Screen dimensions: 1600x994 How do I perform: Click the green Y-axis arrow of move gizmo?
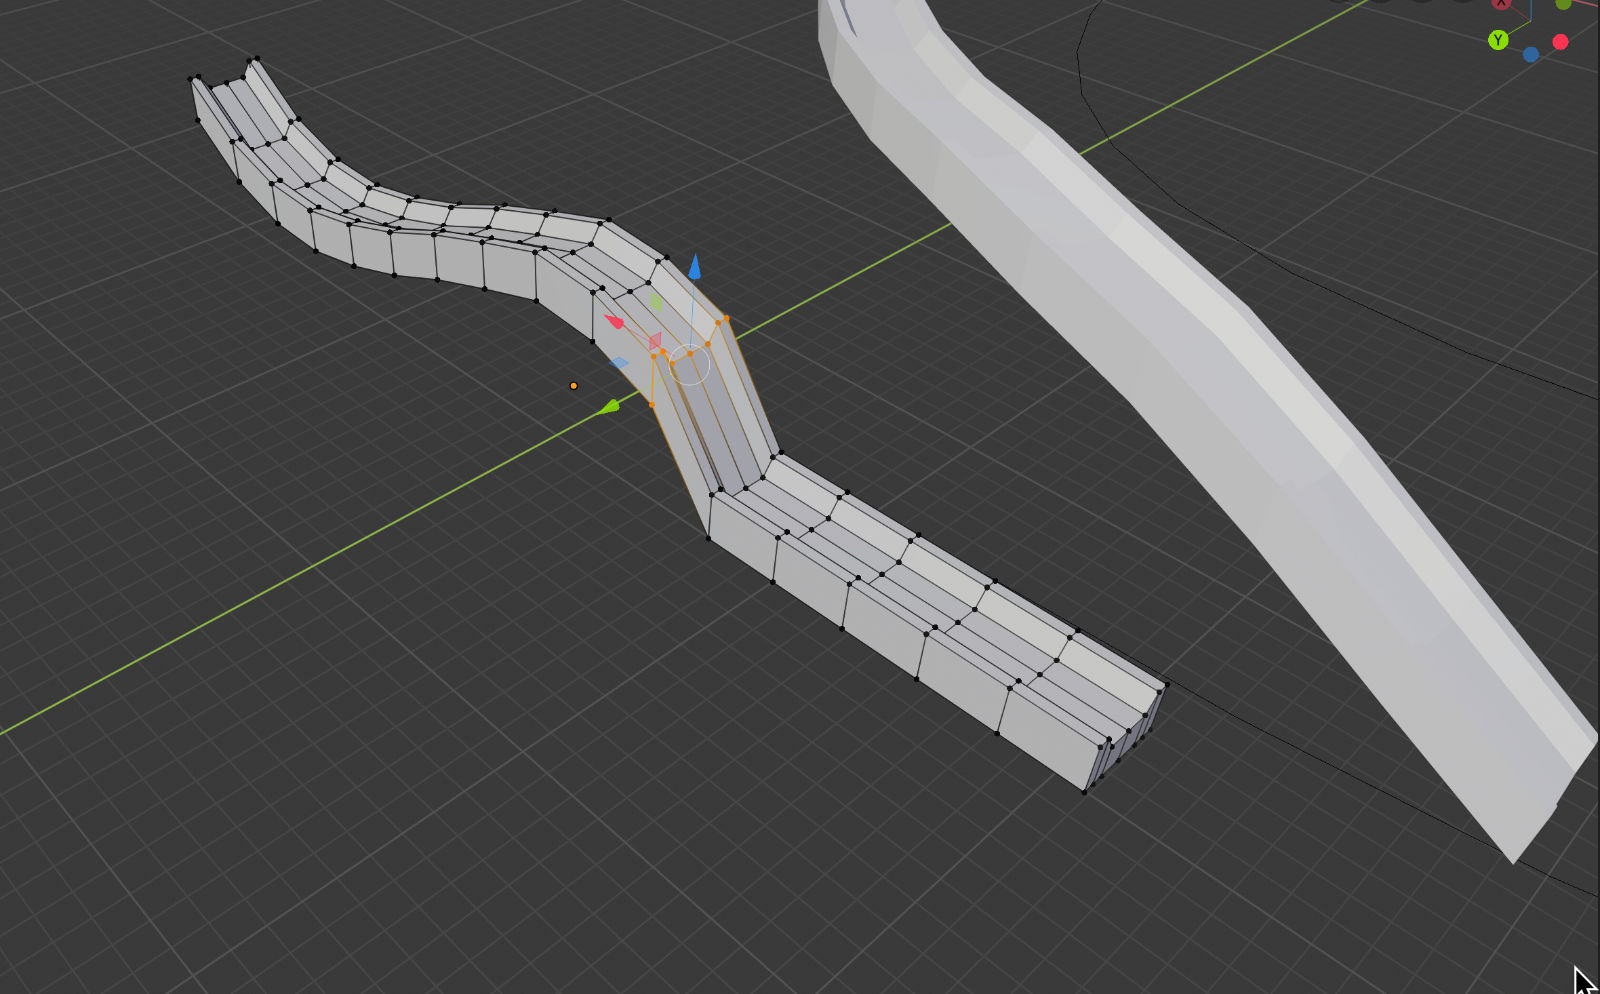coord(608,407)
